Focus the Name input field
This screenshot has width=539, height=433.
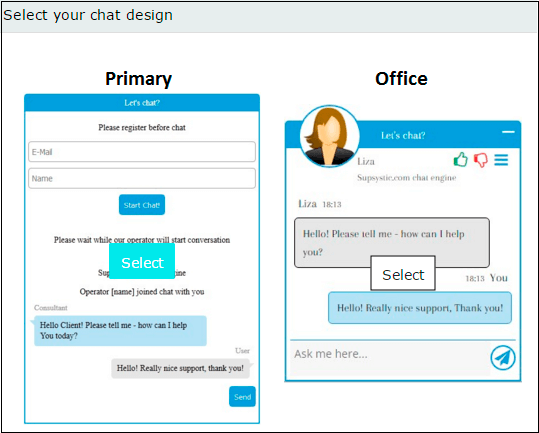pos(142,178)
